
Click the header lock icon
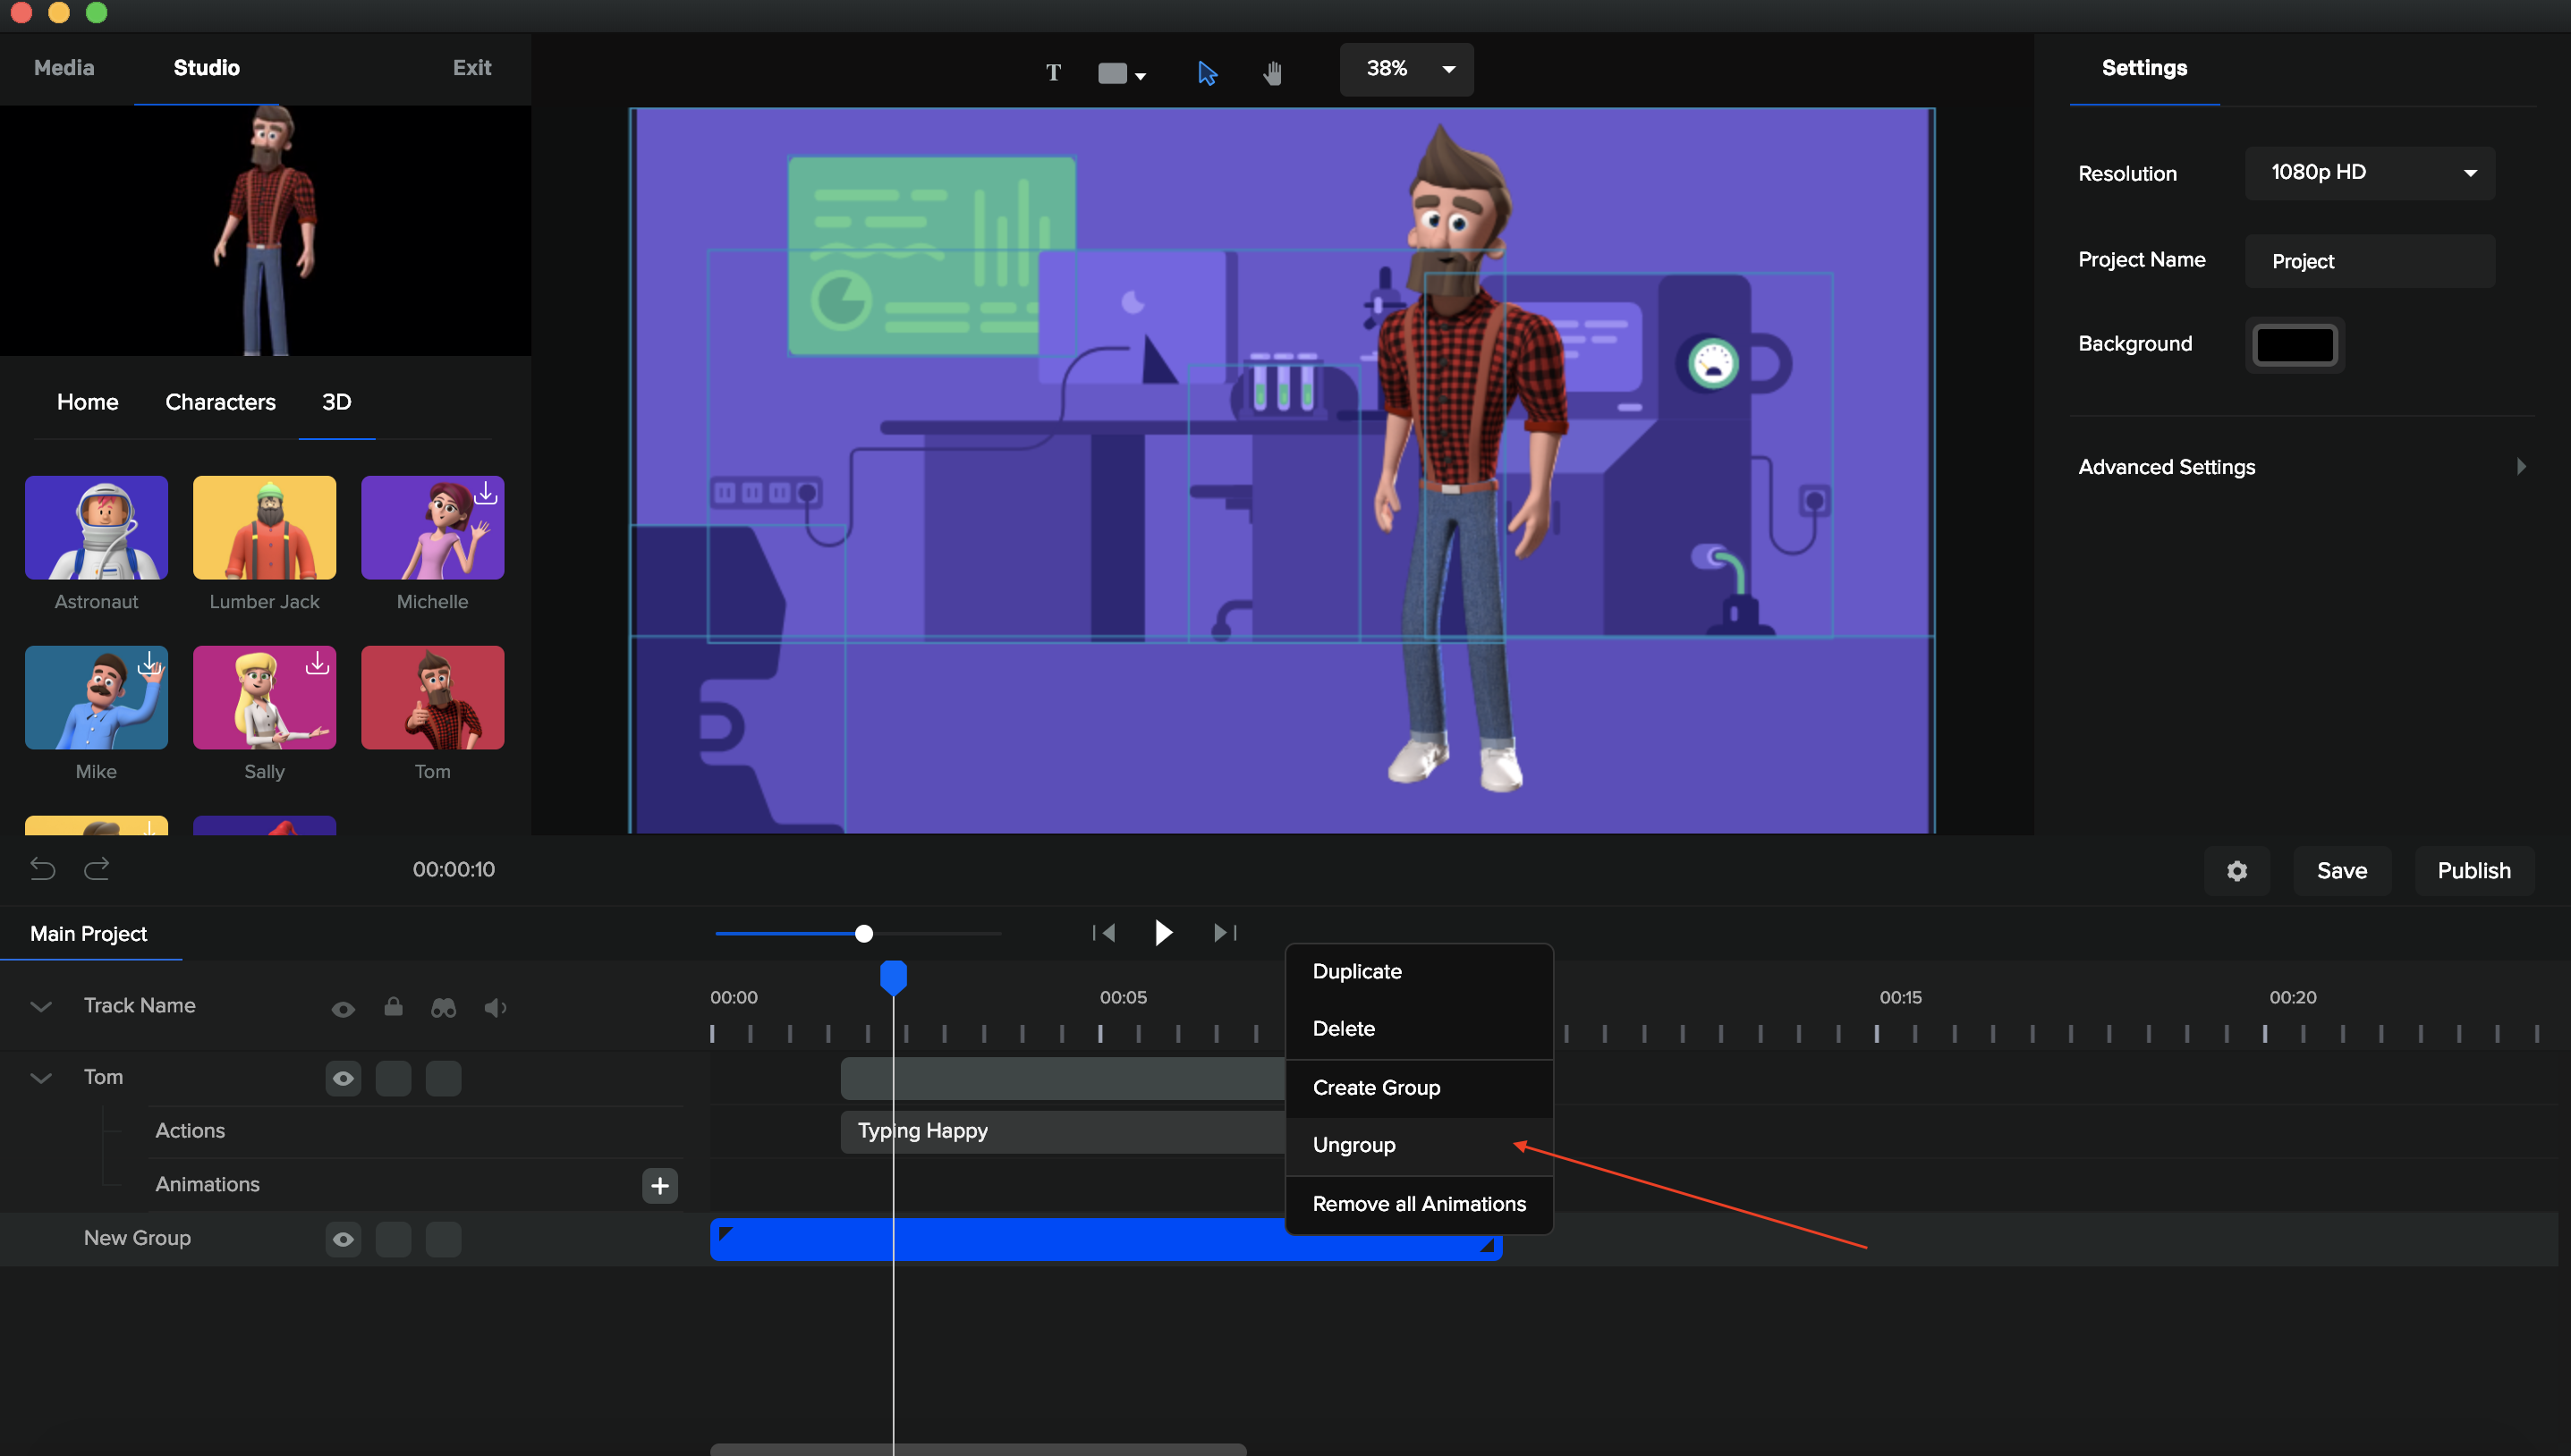pyautogui.click(x=393, y=1005)
